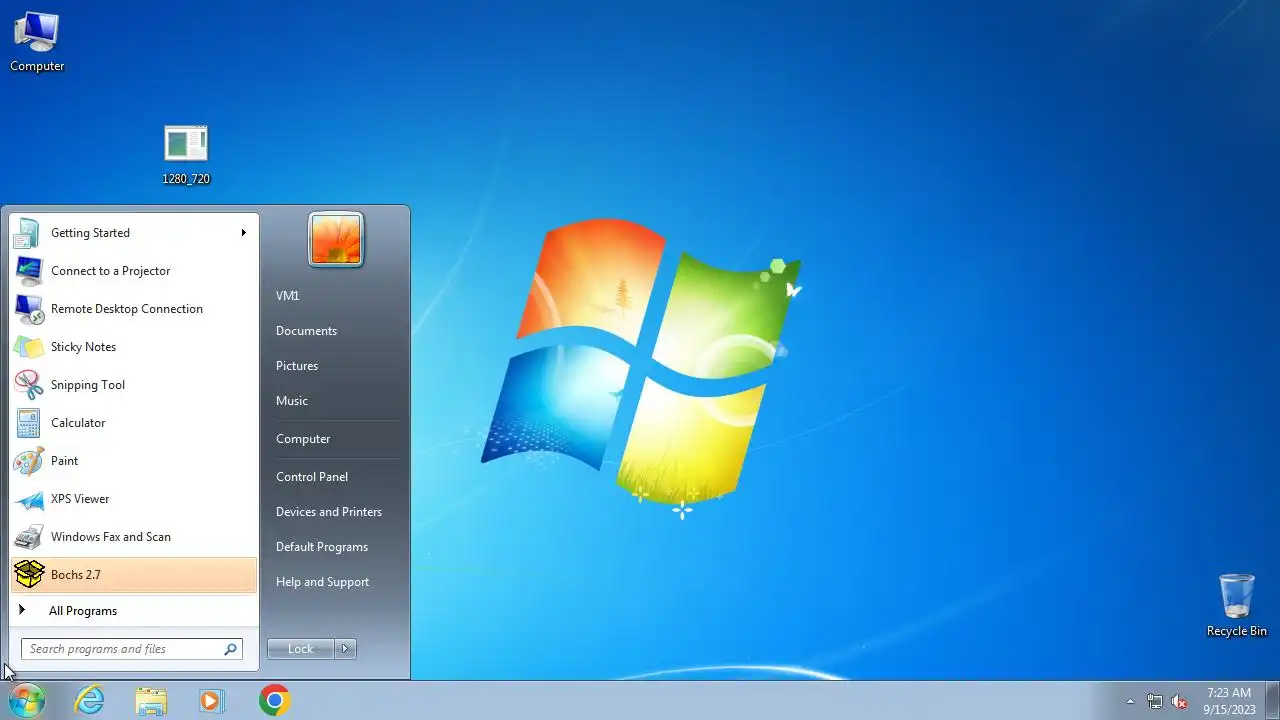Click the Paint palette icon
Image resolution: width=1280 pixels, height=720 pixels.
tap(28, 461)
